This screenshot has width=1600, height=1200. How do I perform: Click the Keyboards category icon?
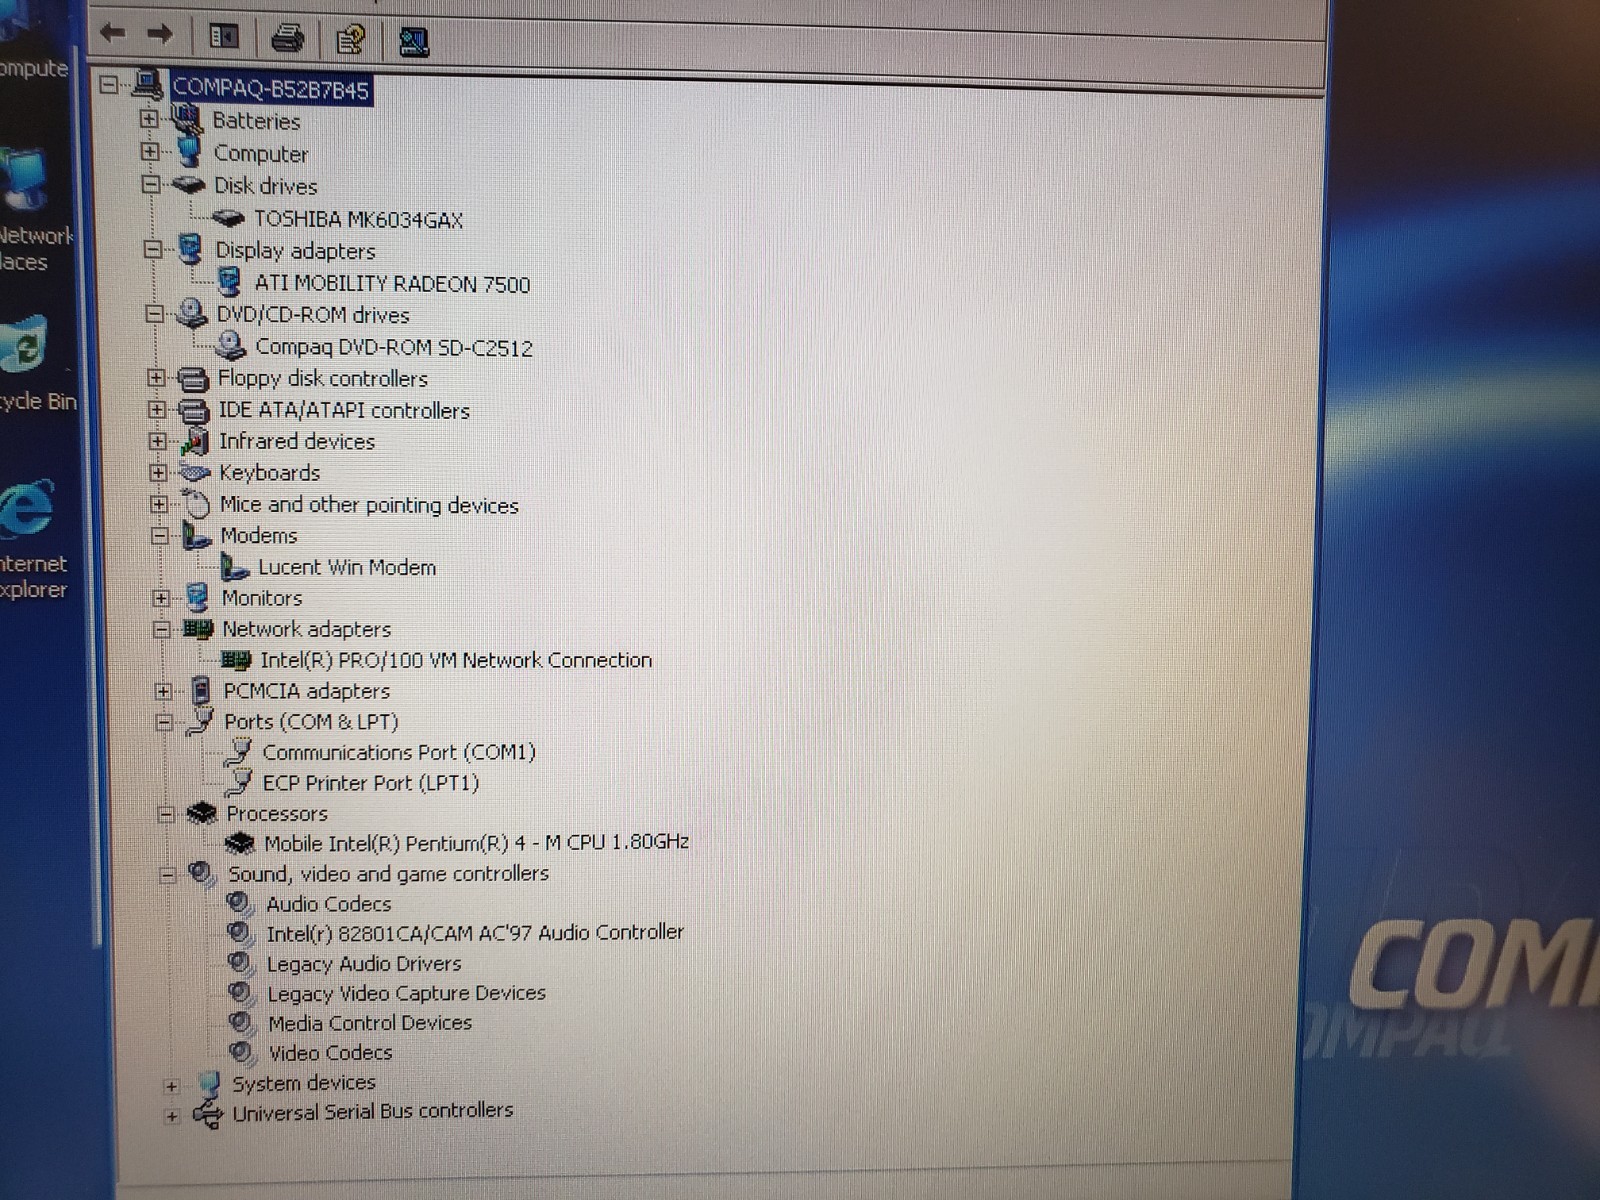(195, 473)
